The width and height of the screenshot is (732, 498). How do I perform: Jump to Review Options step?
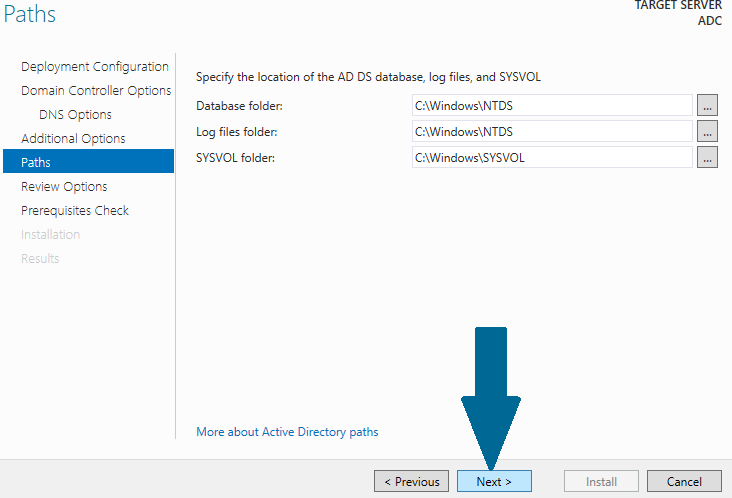point(64,187)
